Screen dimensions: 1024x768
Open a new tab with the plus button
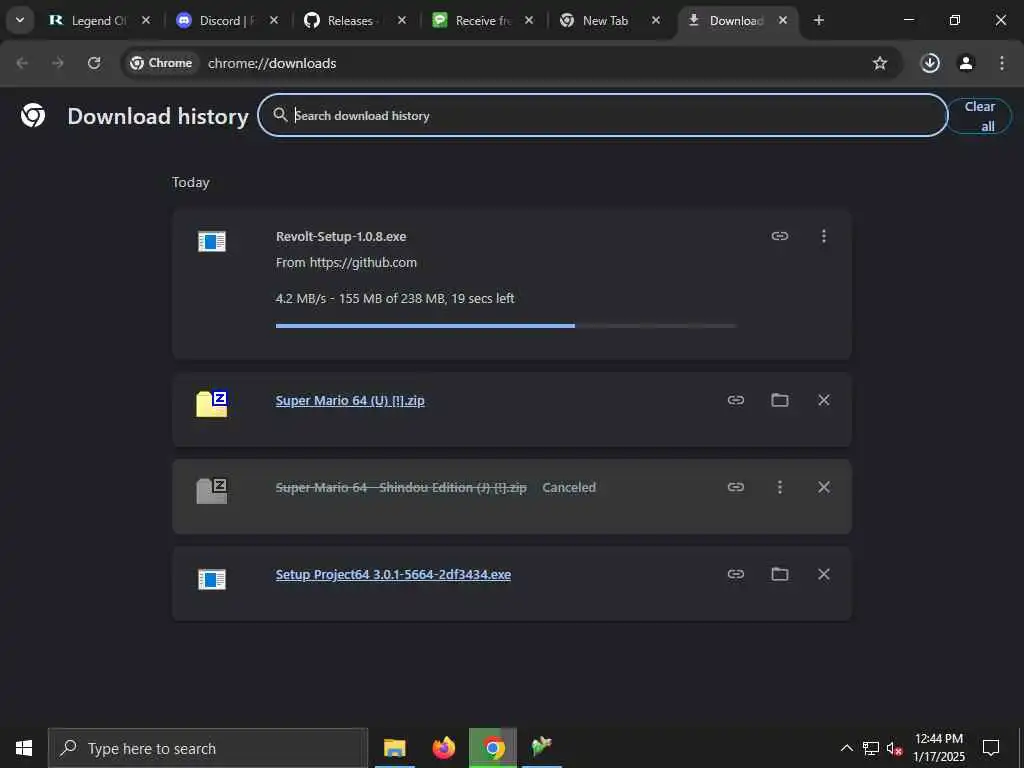point(819,20)
